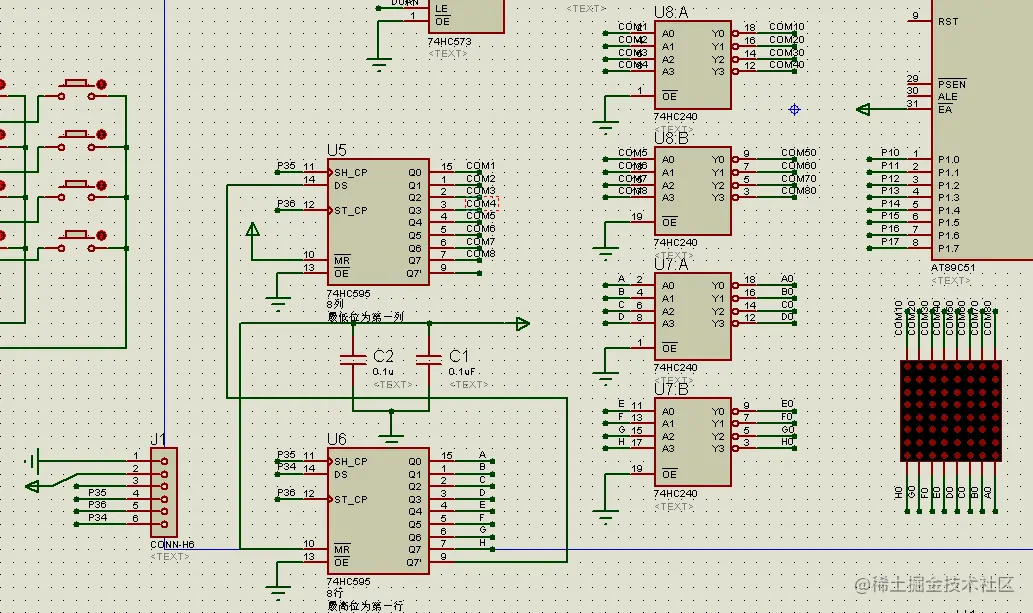Click the COM80 output label on U8:B
1033x613 pixels.
click(798, 190)
